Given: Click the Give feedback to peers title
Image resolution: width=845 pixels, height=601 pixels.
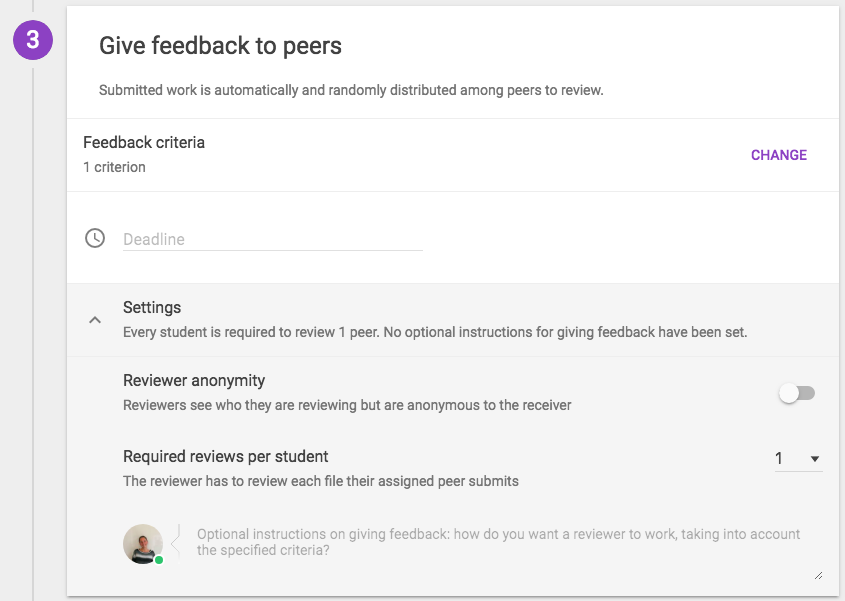Looking at the screenshot, I should click(220, 46).
